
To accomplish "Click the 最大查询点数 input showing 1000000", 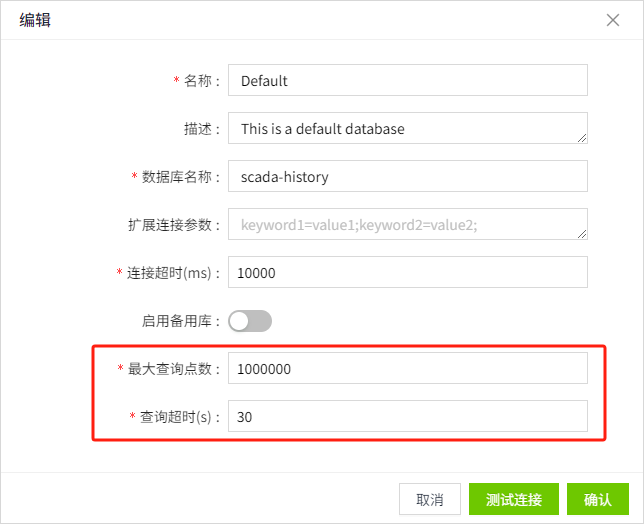I will coord(407,369).
